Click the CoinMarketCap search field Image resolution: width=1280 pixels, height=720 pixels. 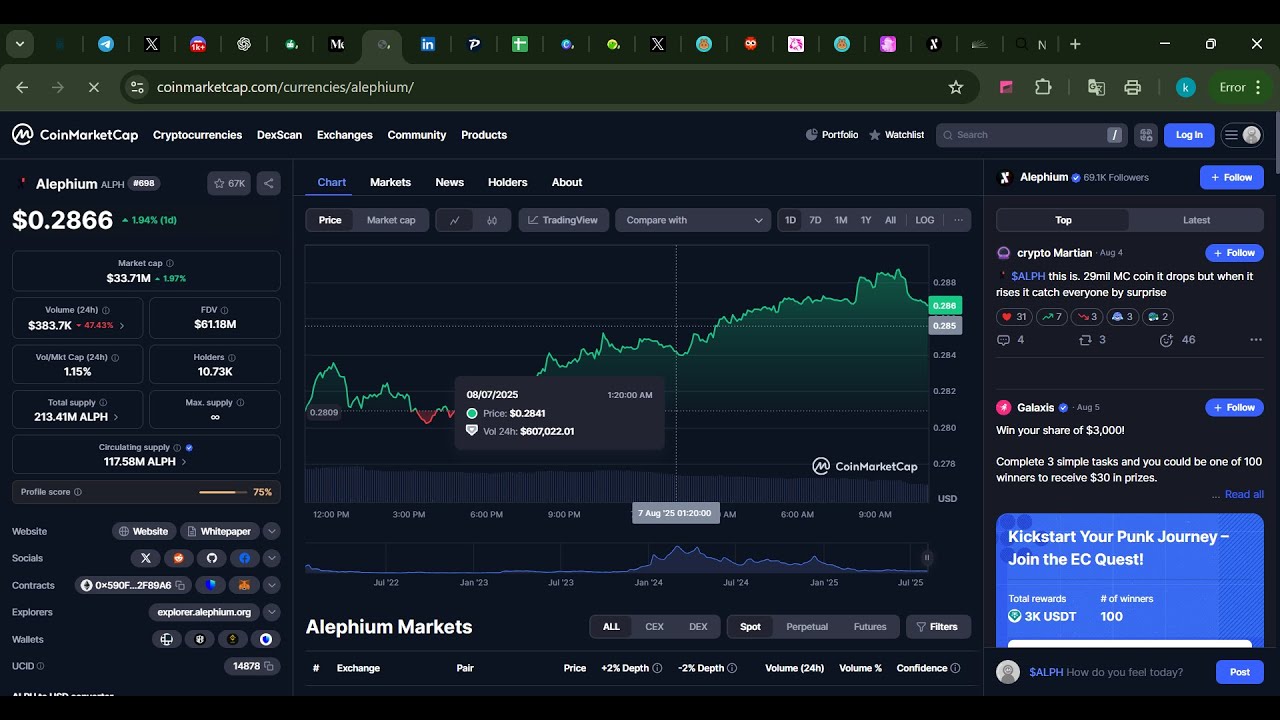[x=1031, y=135]
